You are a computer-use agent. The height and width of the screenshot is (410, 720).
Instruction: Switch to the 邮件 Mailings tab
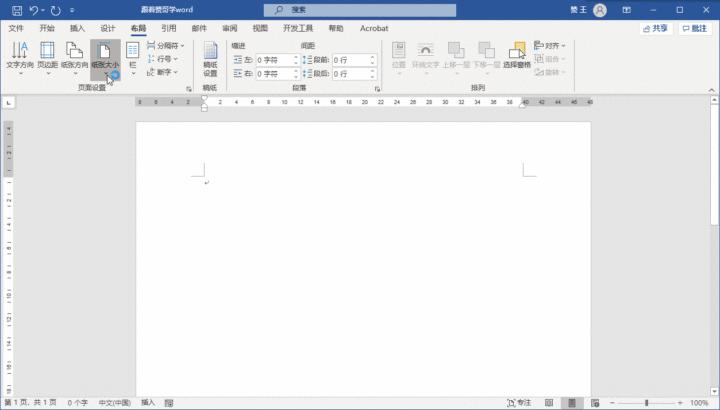(x=199, y=28)
